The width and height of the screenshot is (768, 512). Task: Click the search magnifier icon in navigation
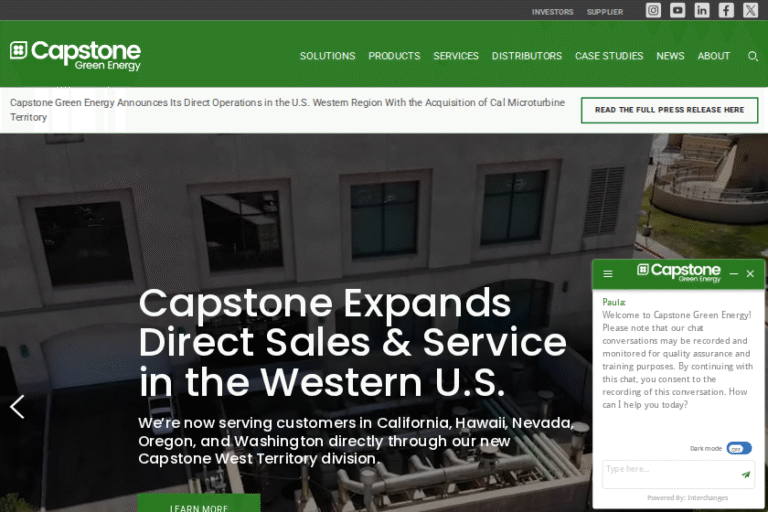753,56
